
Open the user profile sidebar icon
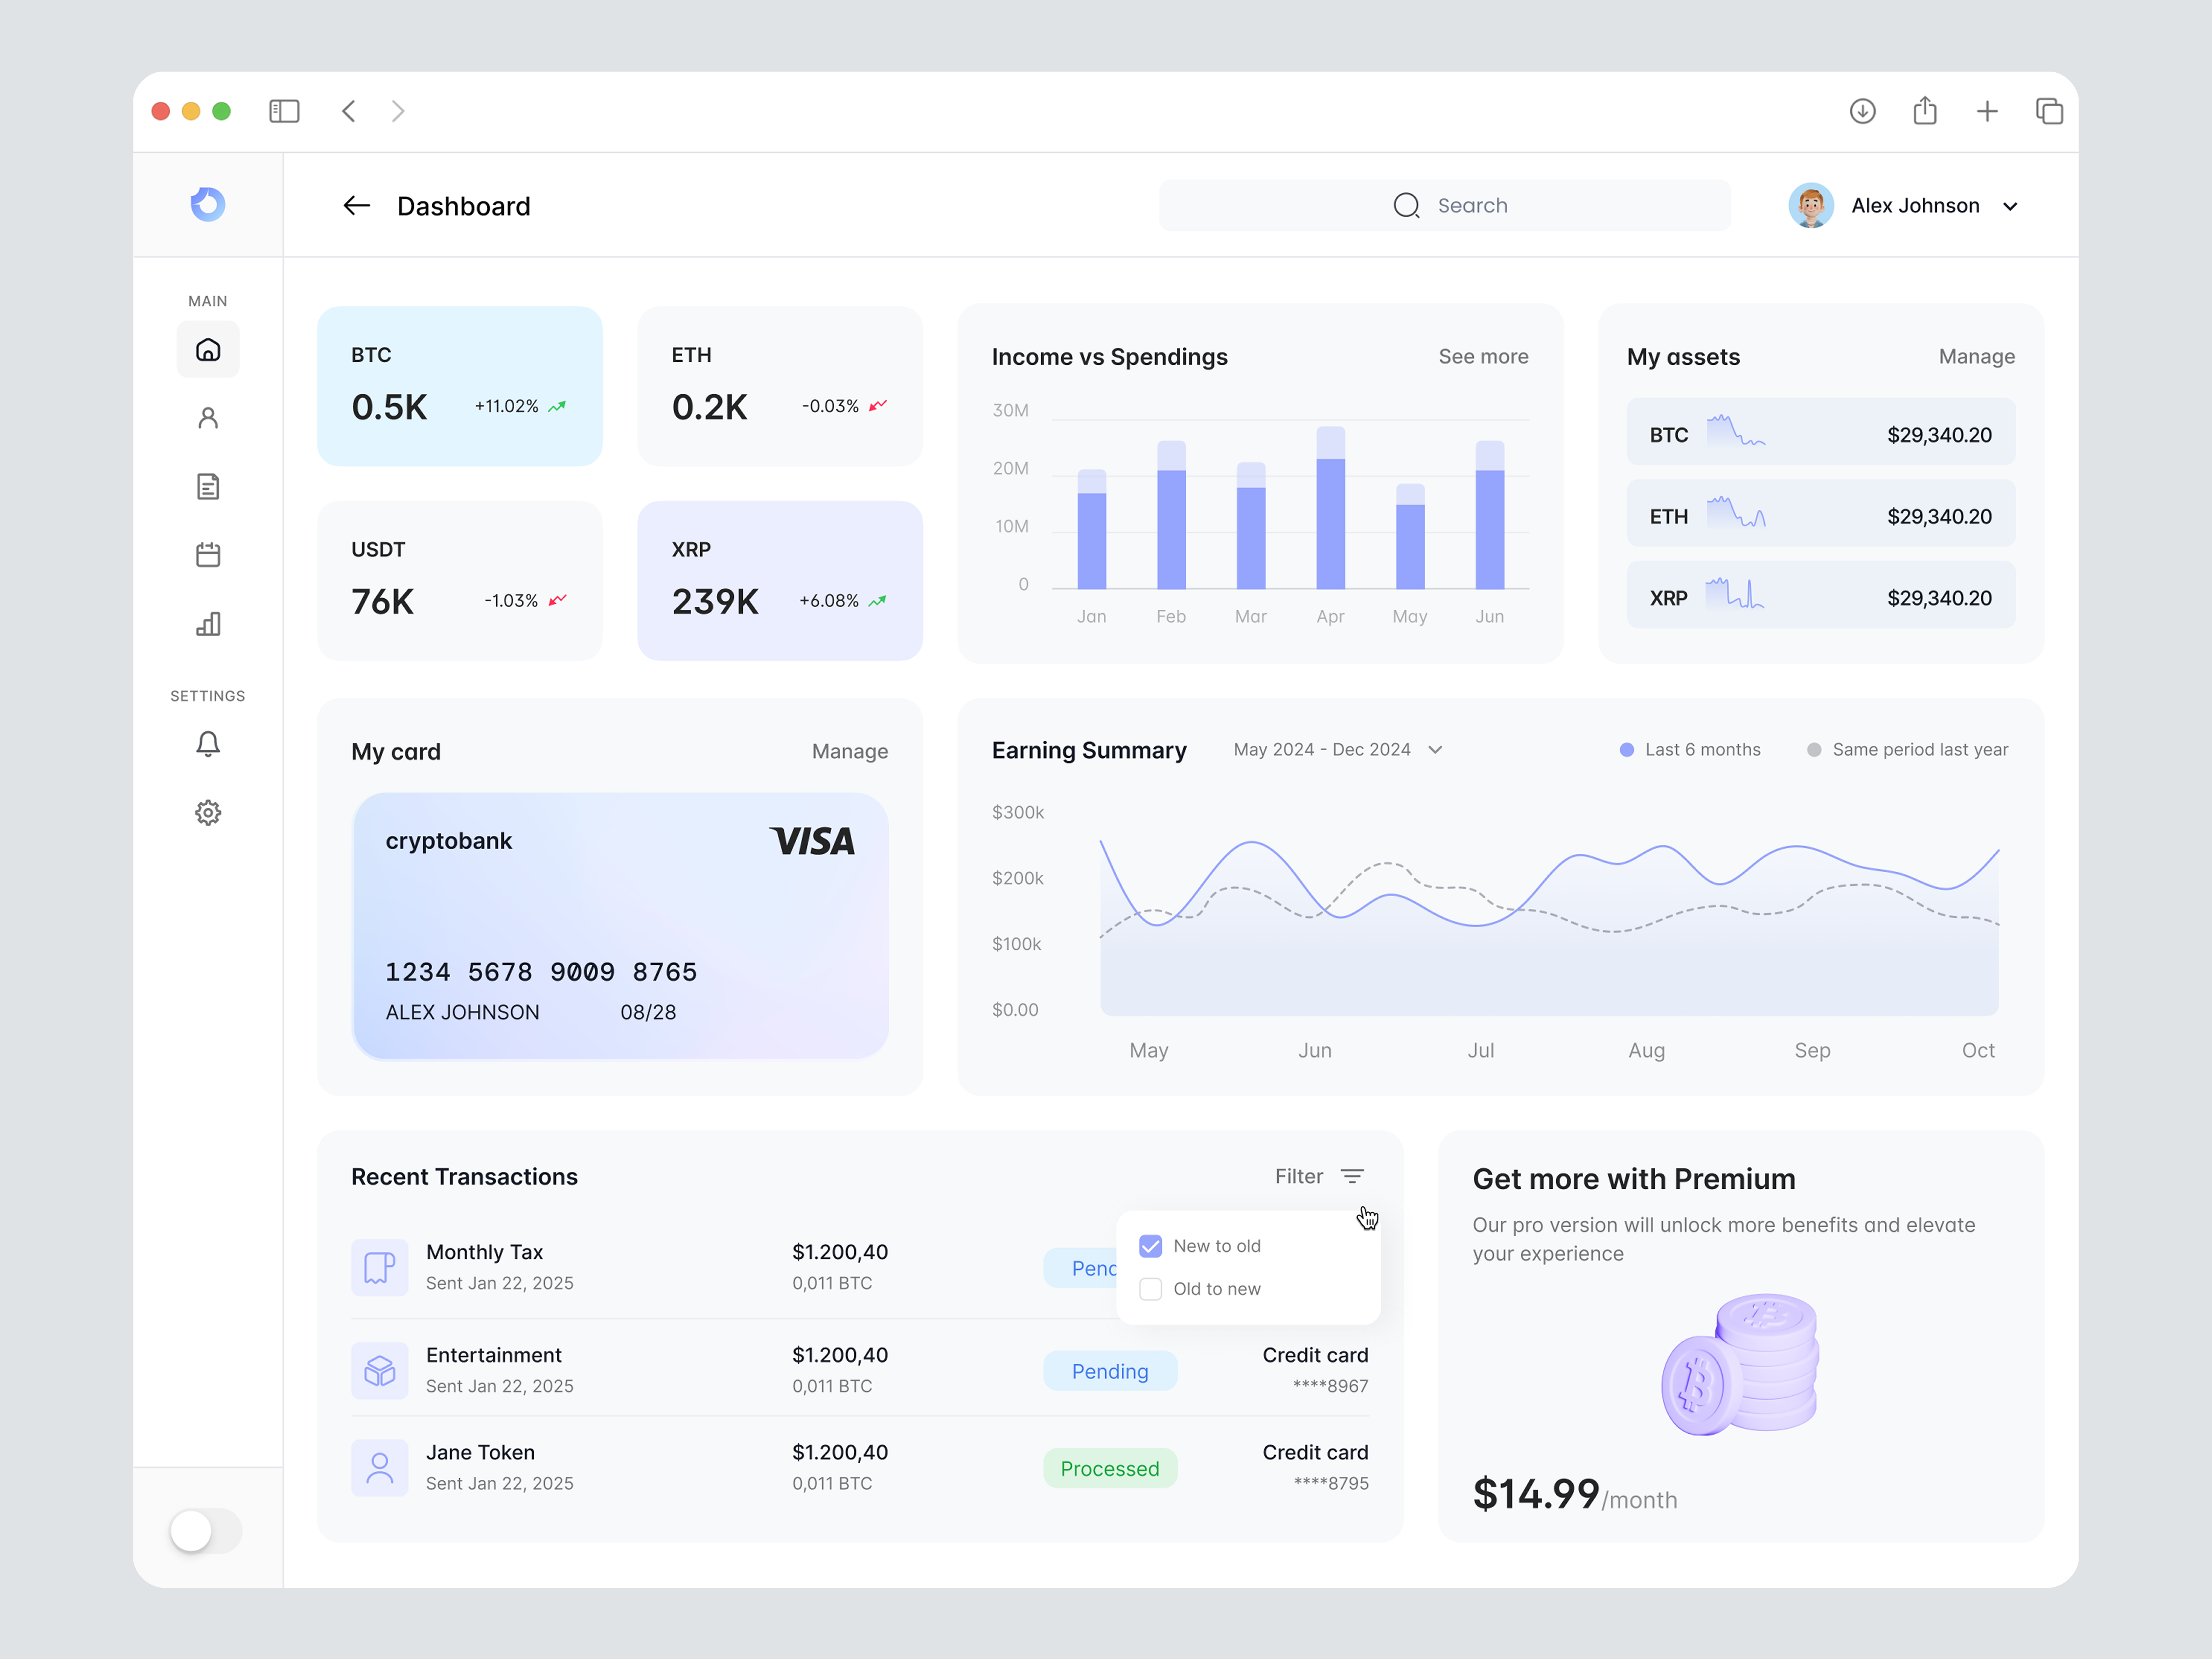(x=208, y=418)
